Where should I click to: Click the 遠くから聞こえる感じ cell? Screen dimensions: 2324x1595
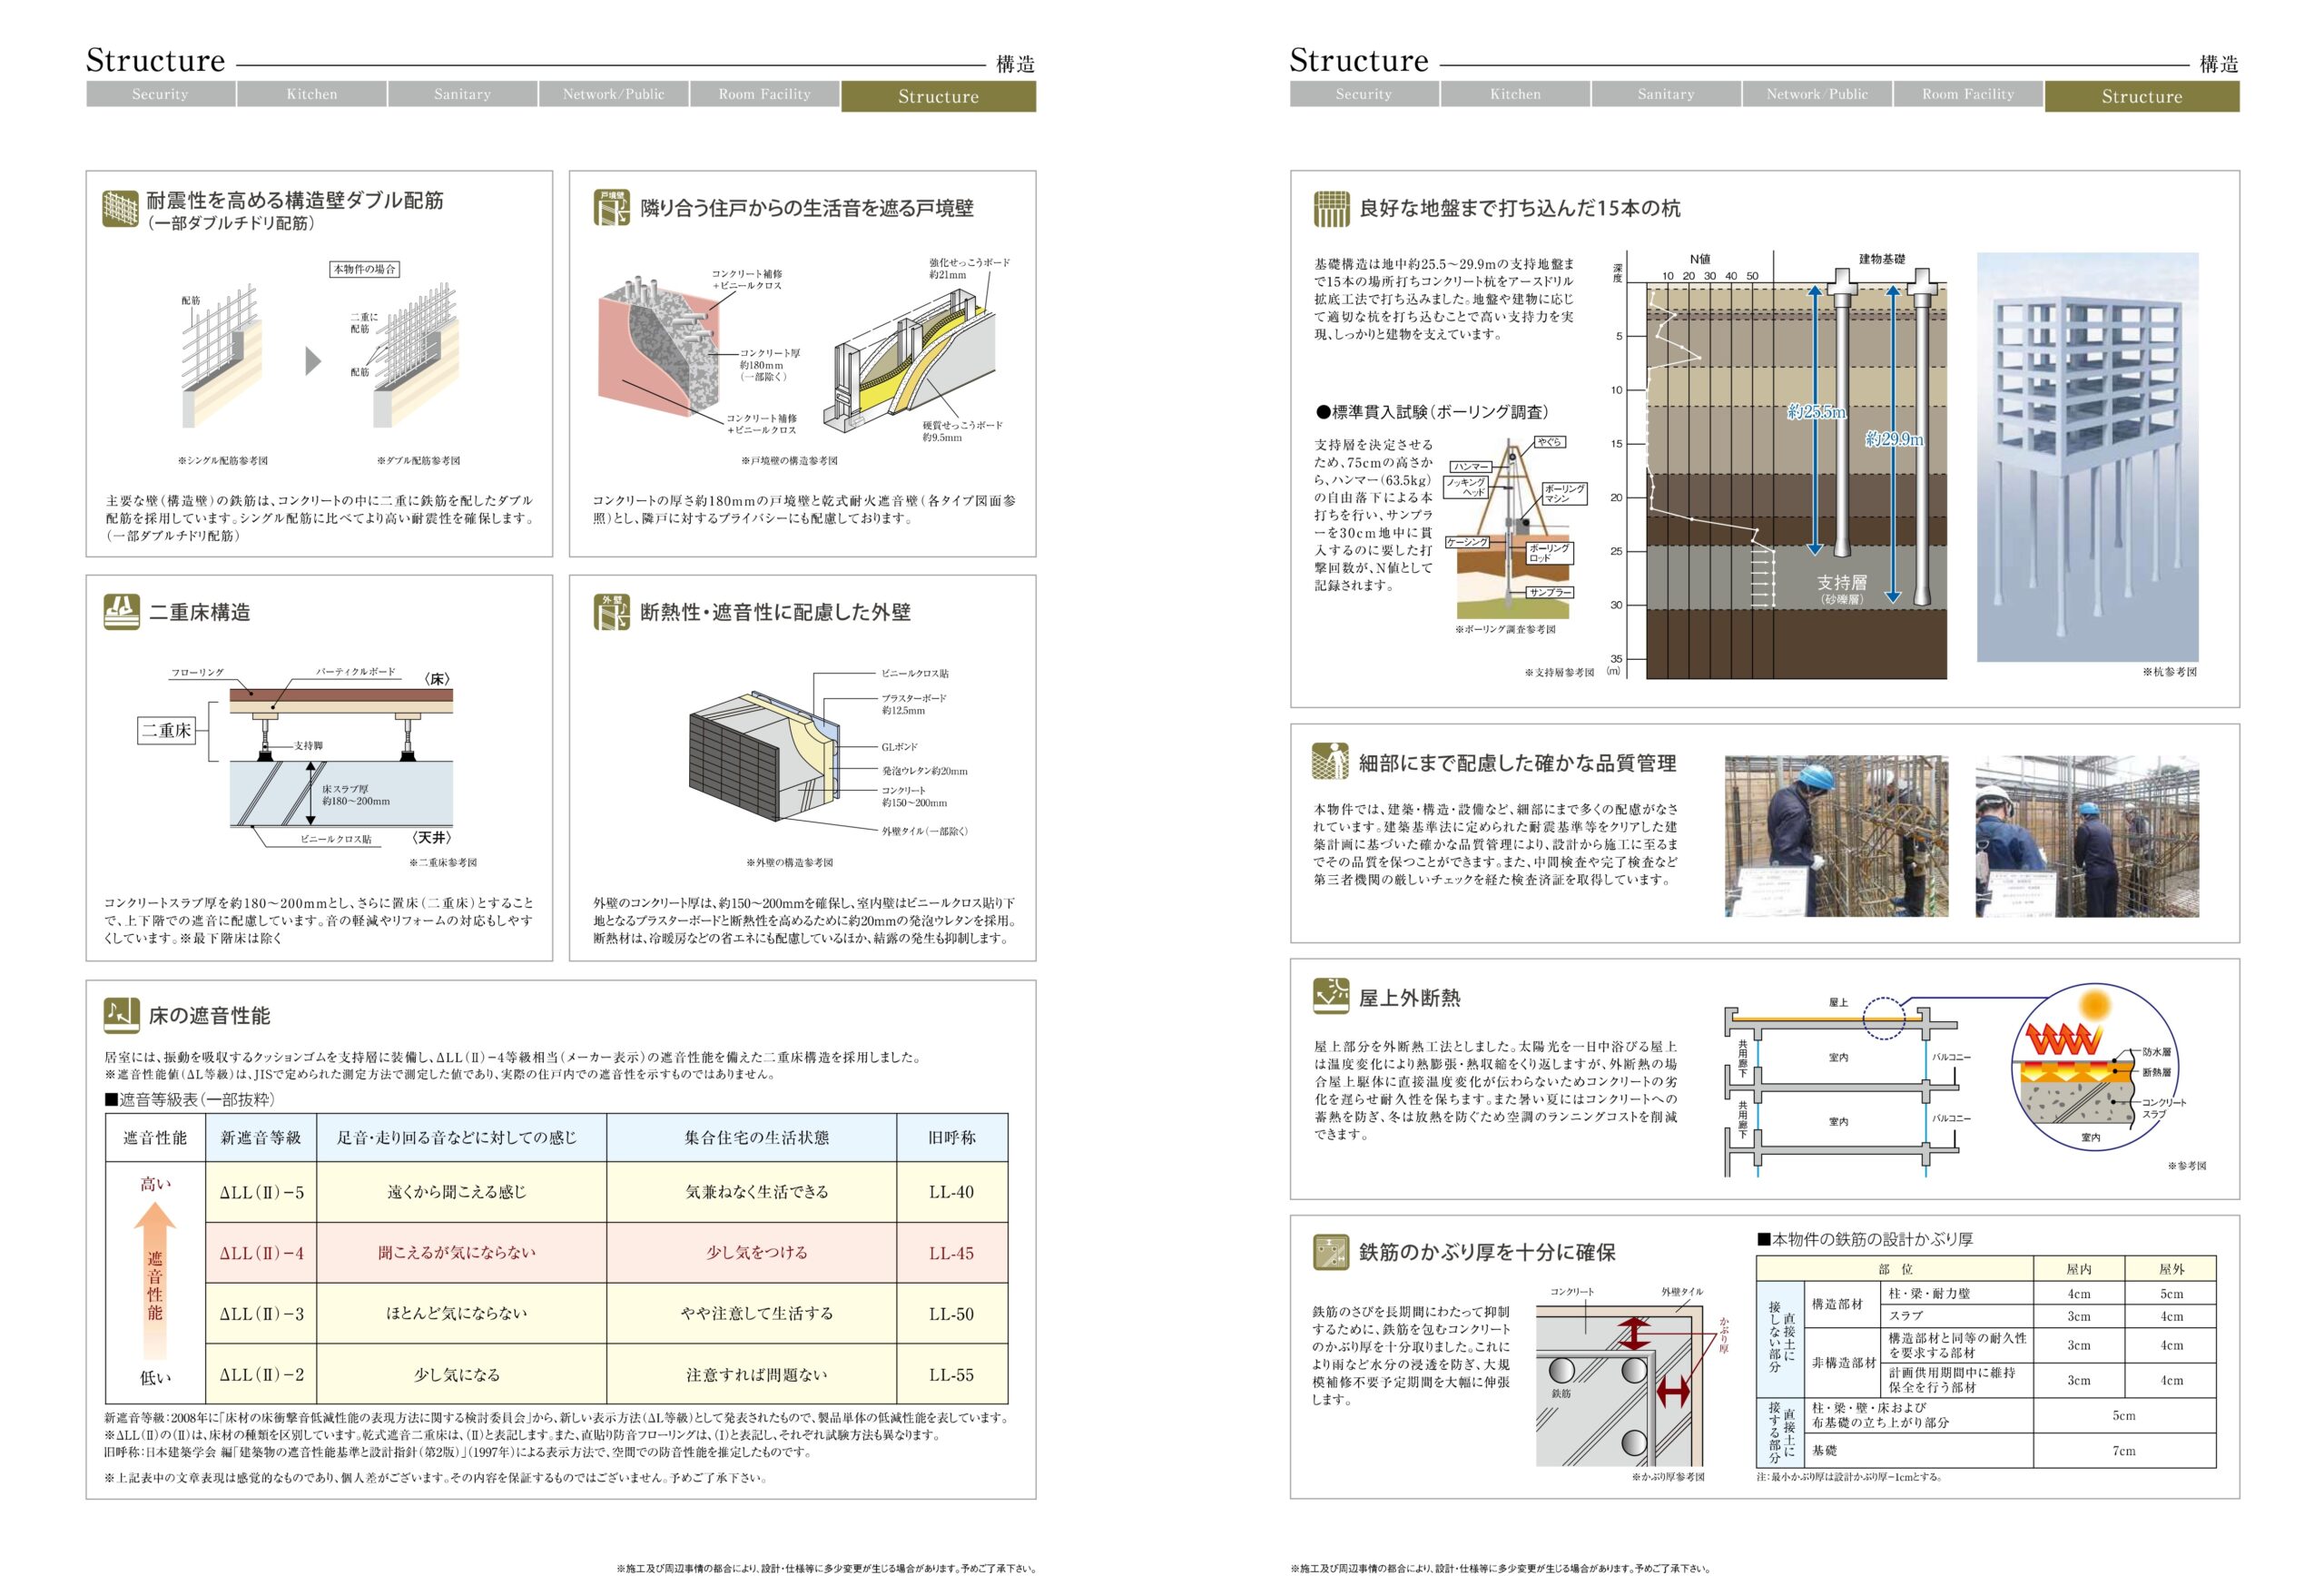pos(461,1192)
